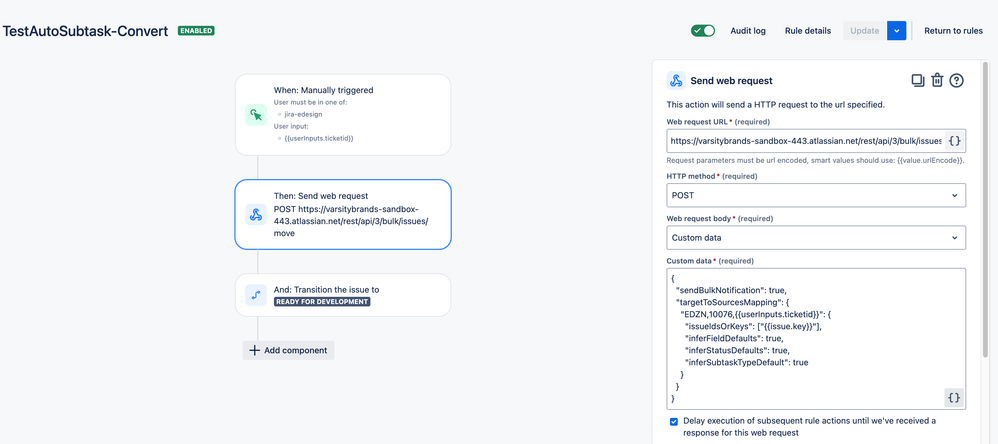Delete the Send web request component
Screen dimensions: 998x444
pos(937,81)
